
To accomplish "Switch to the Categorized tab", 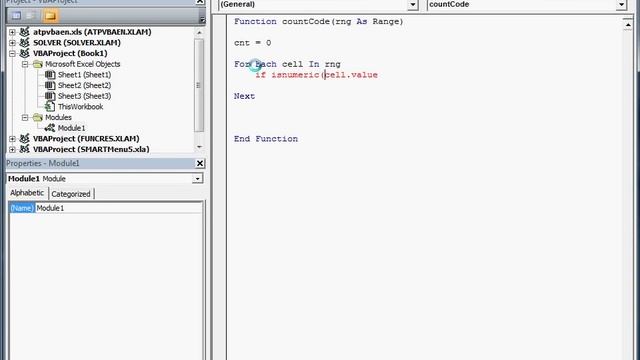I will [x=71, y=194].
